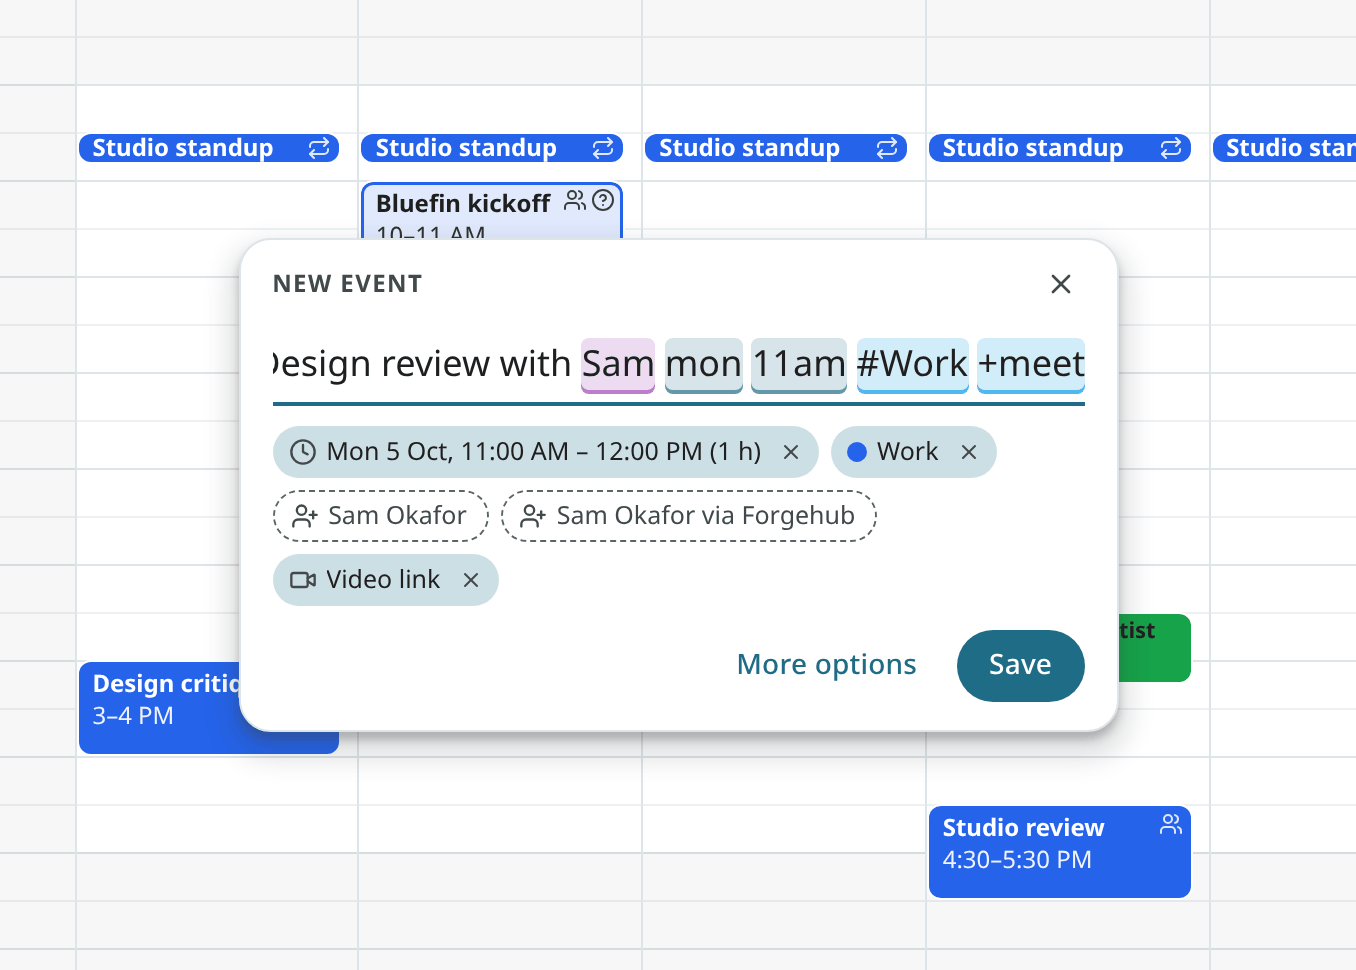
Task: Click the repeat icon on the second column's Studio standup
Action: tap(603, 148)
